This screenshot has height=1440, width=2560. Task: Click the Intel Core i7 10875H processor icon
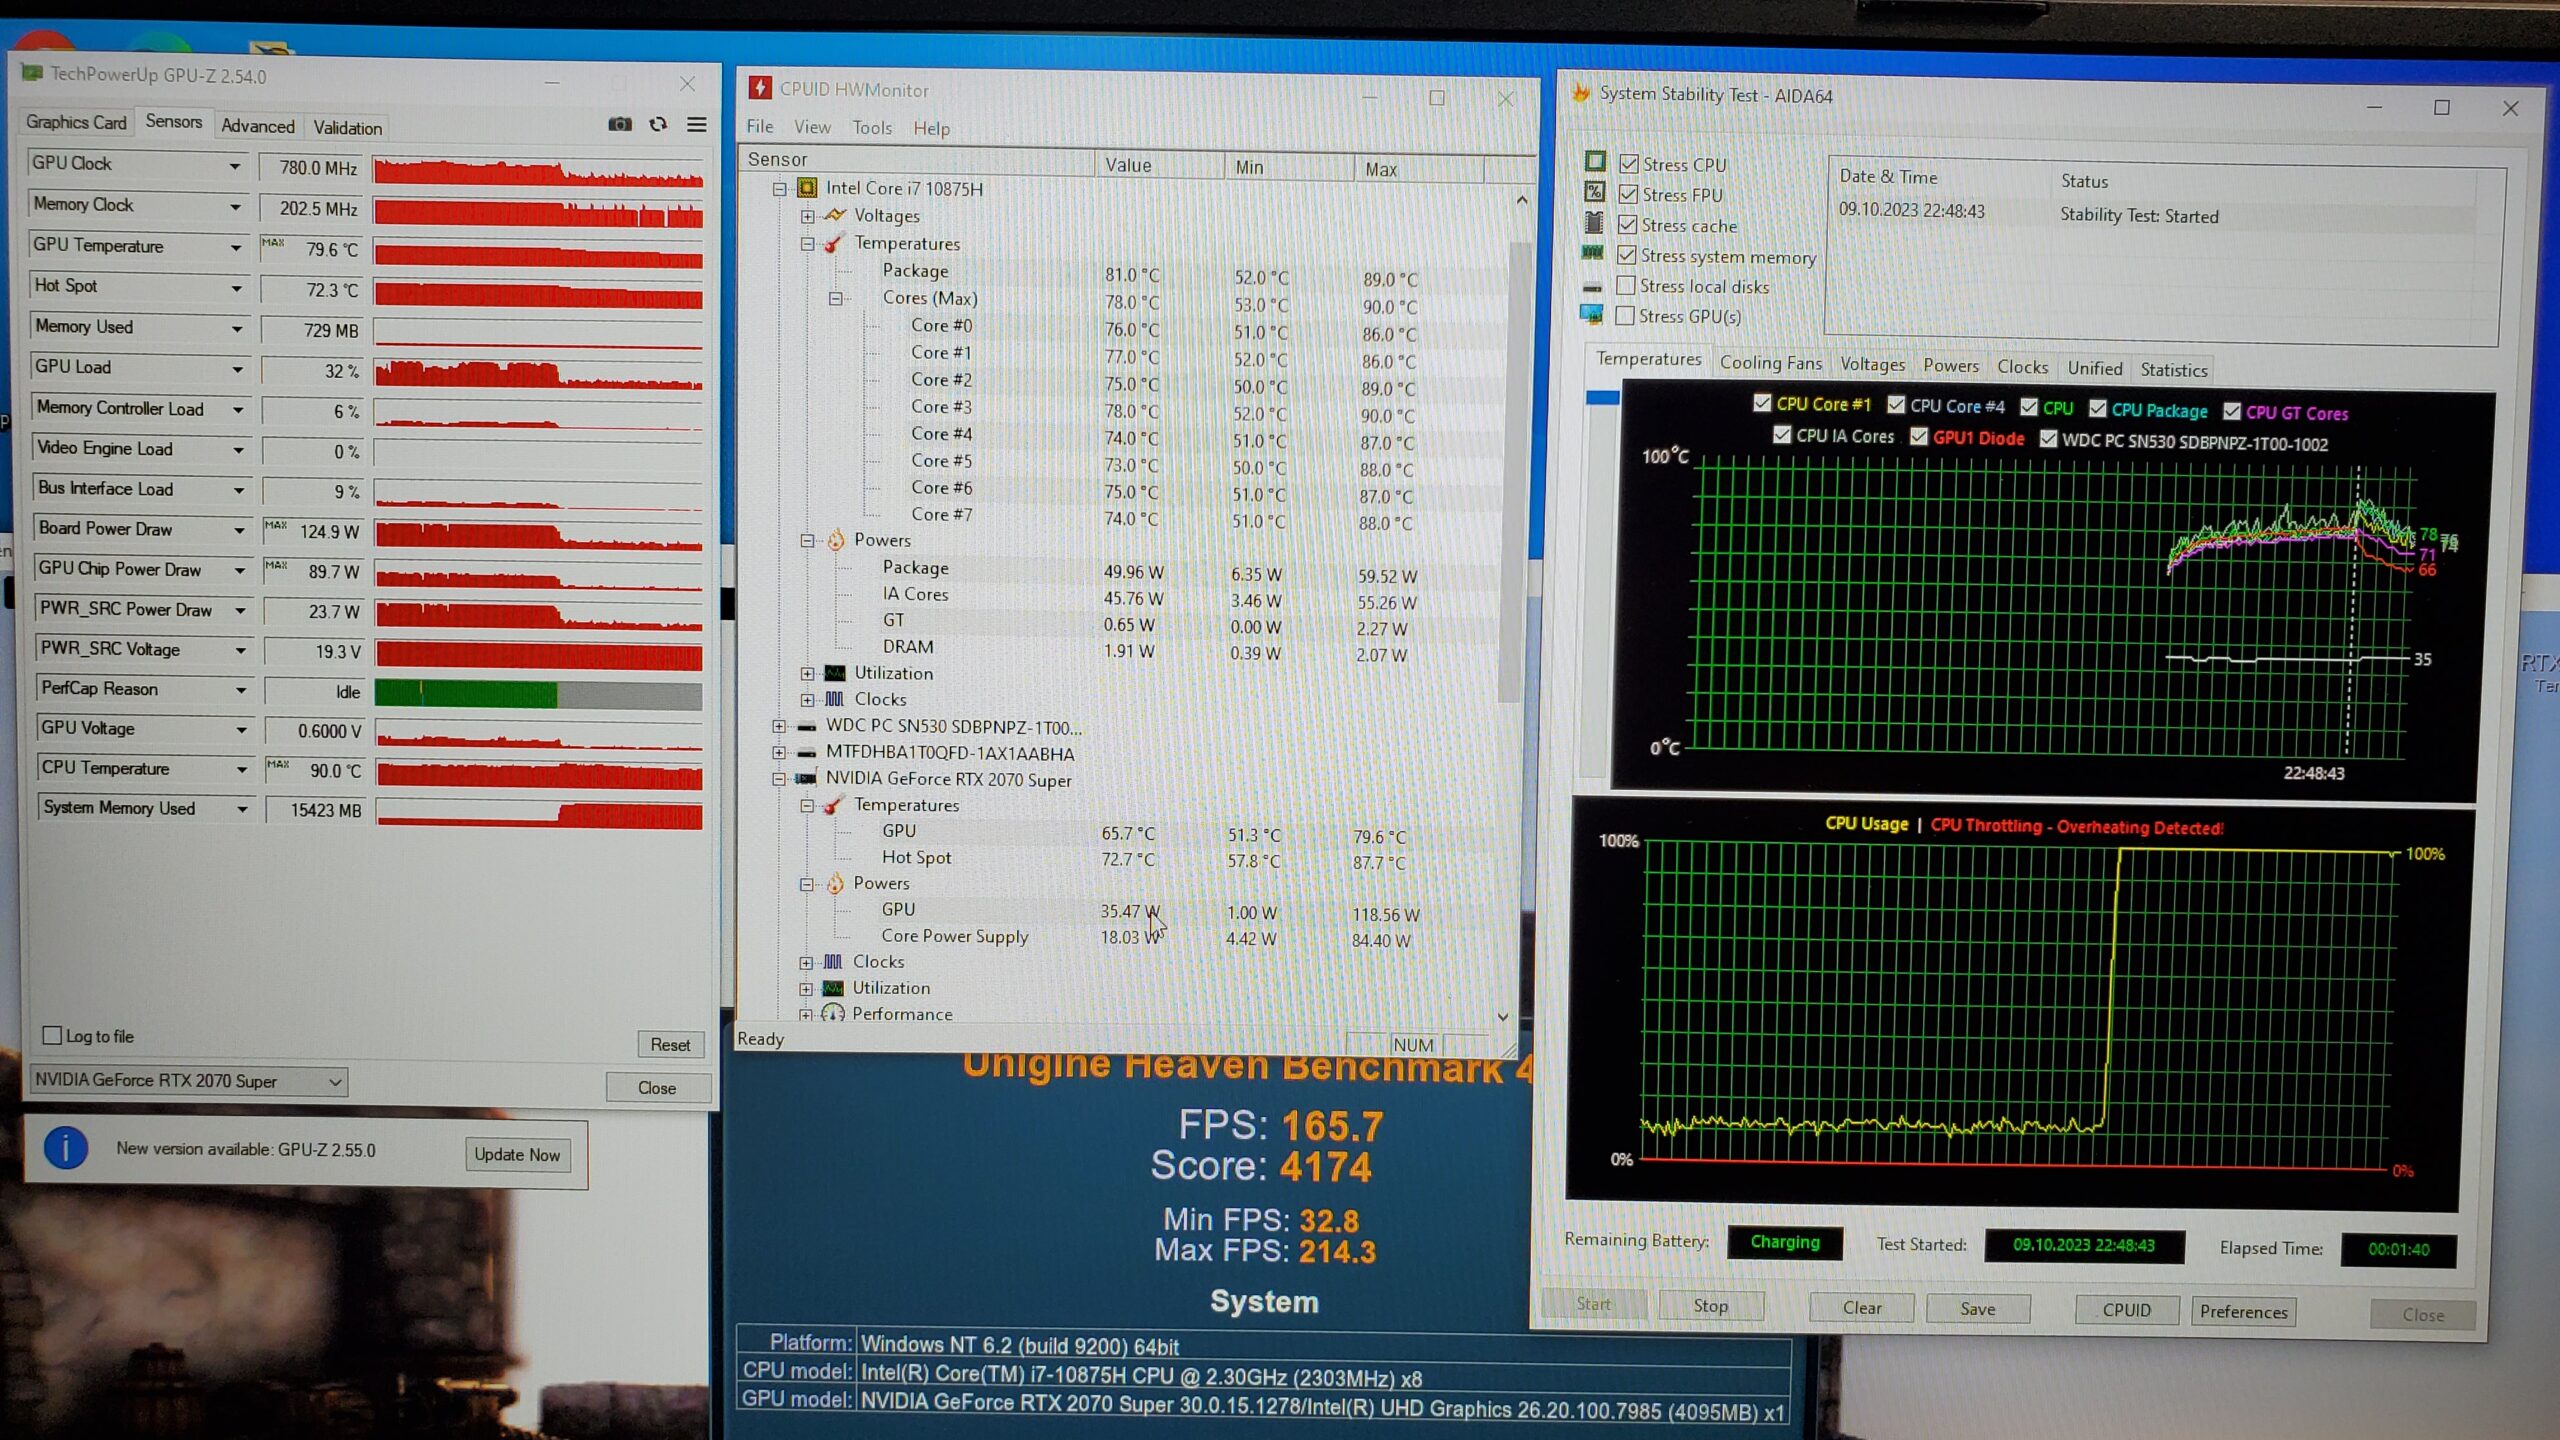point(806,188)
